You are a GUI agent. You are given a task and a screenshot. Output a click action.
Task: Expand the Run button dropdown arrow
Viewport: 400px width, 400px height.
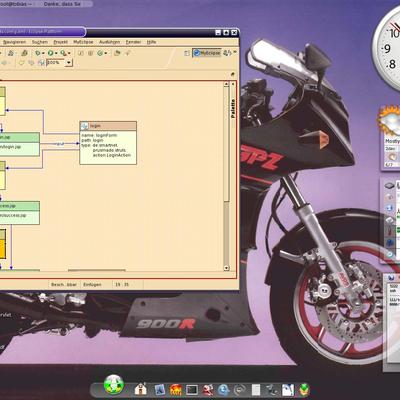[x=56, y=53]
